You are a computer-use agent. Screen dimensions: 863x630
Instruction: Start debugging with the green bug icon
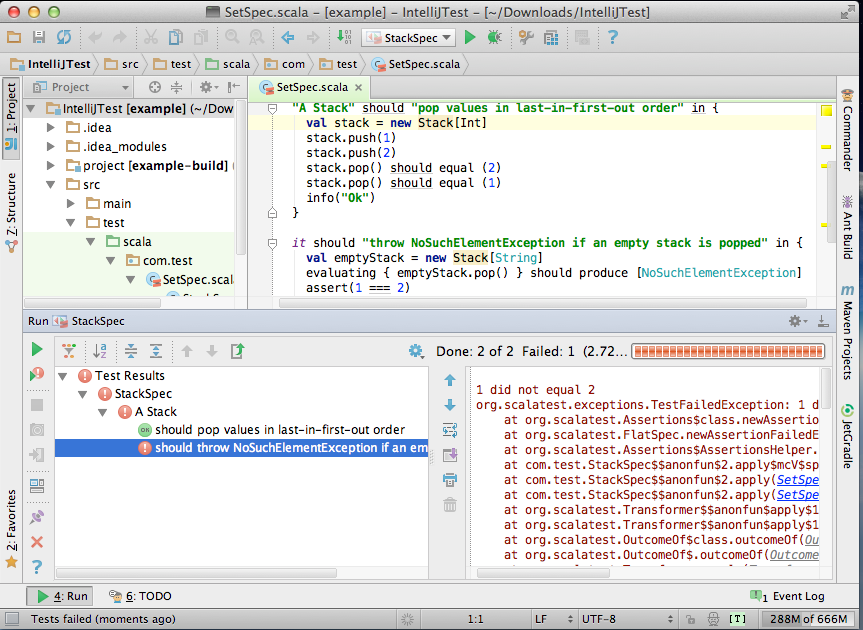[x=494, y=37]
